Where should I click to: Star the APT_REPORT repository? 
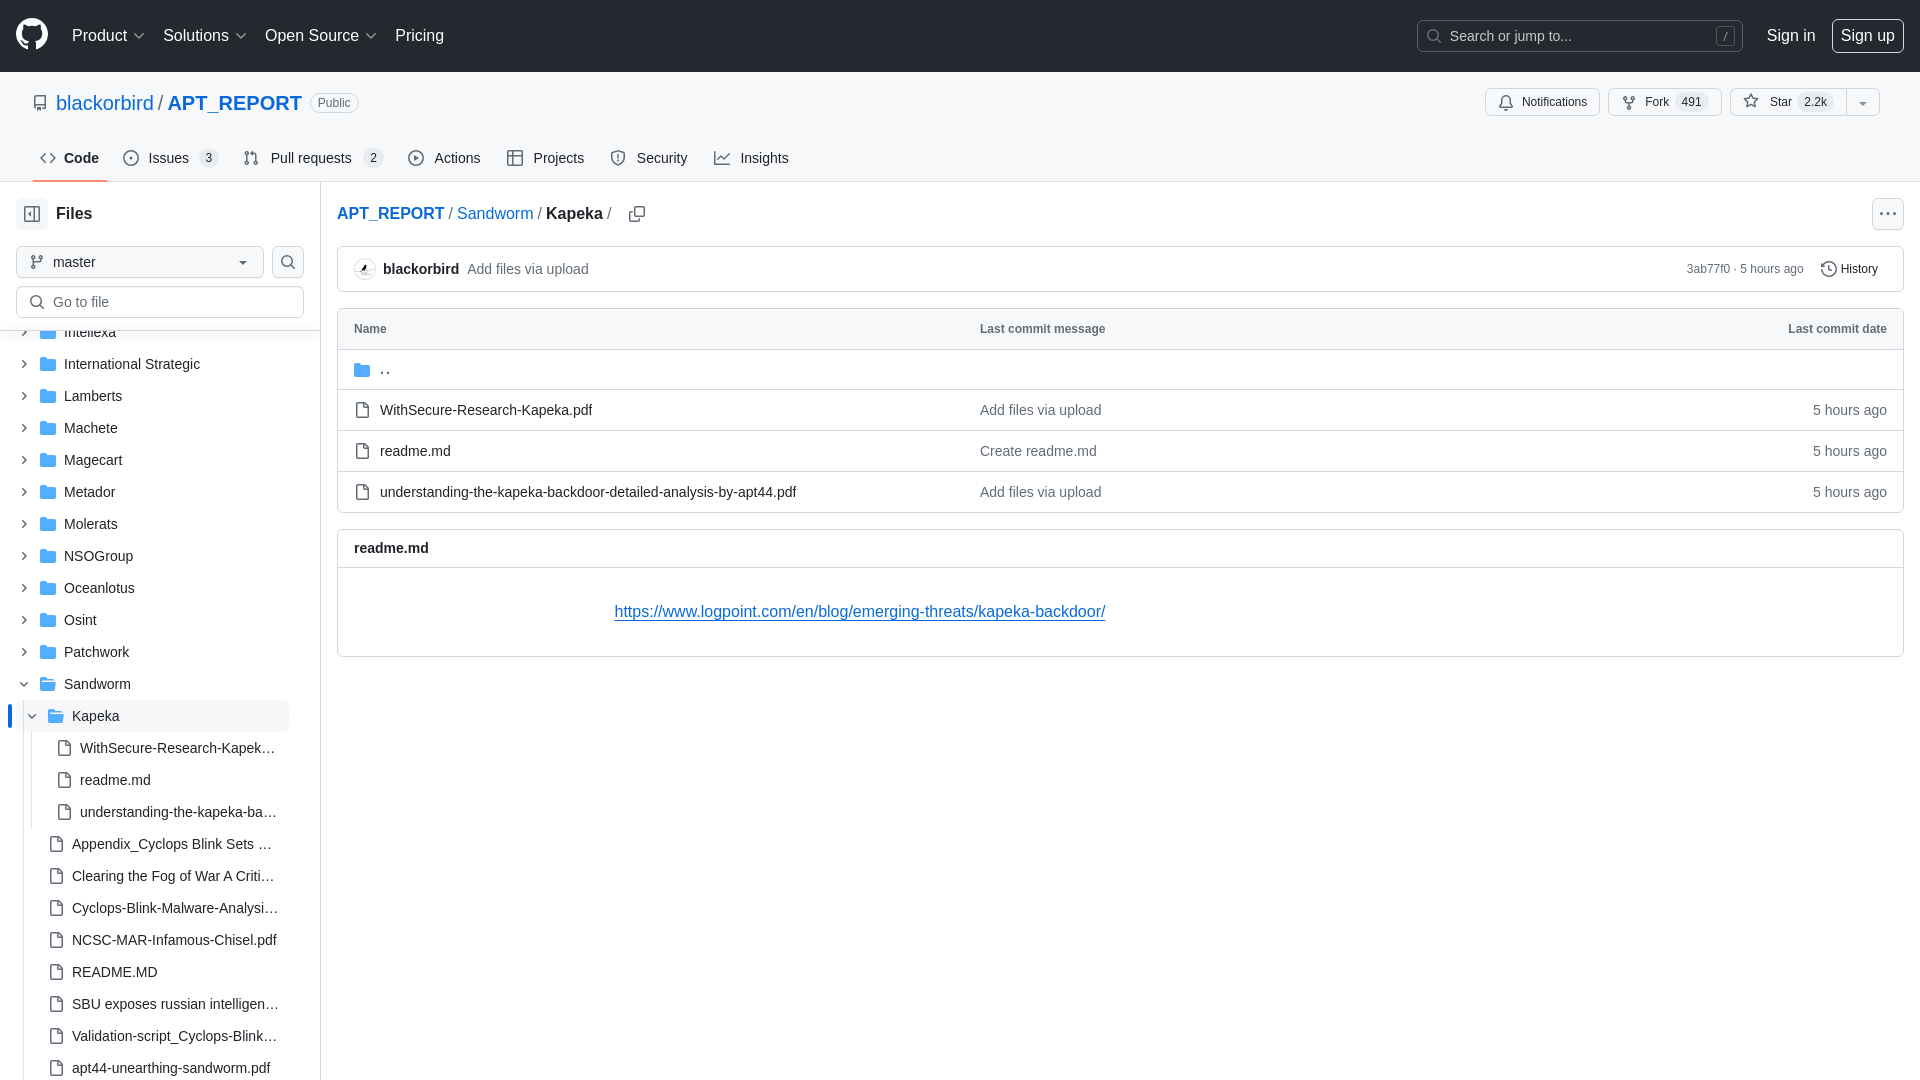[x=1788, y=102]
